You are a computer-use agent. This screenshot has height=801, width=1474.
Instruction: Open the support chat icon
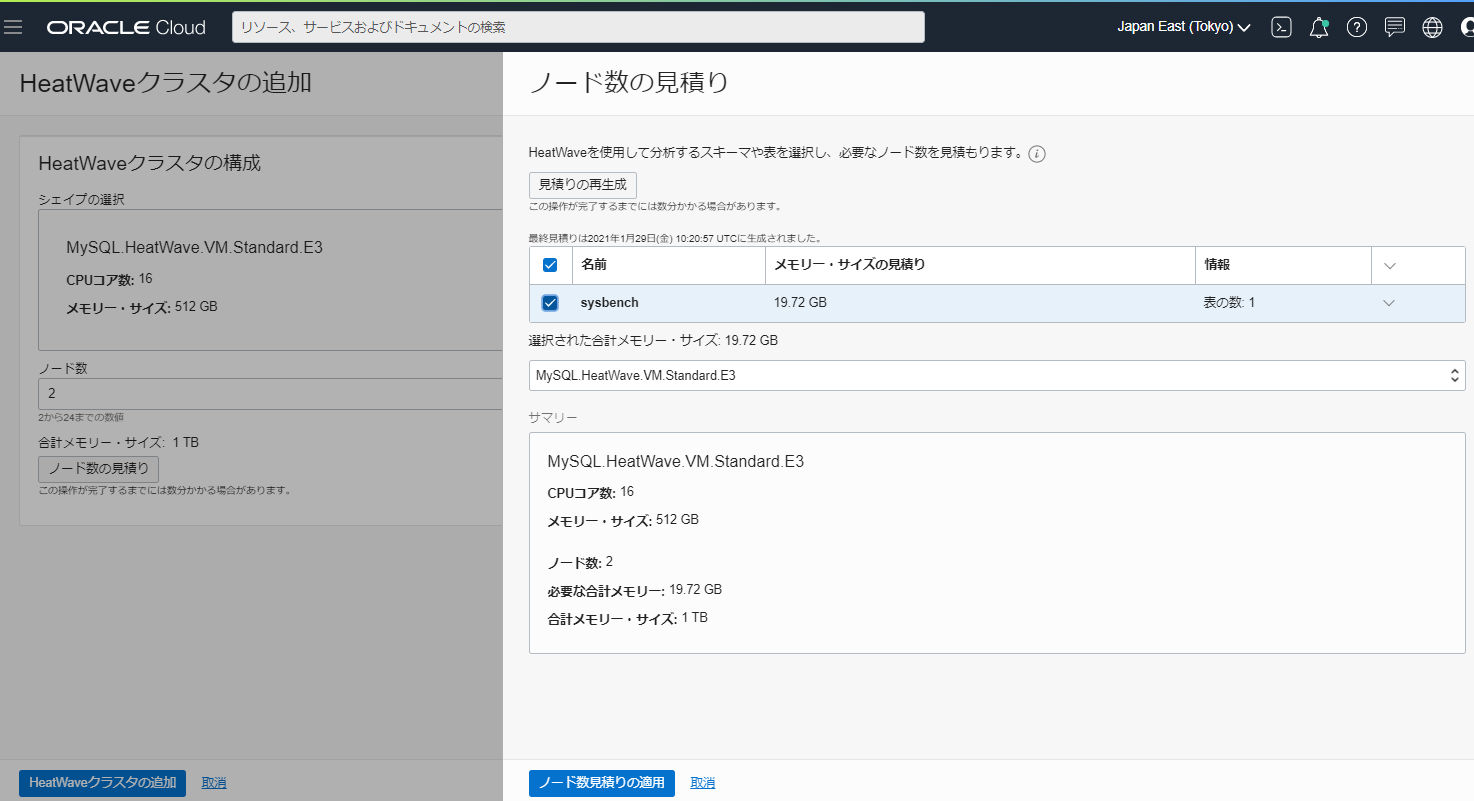pos(1395,27)
